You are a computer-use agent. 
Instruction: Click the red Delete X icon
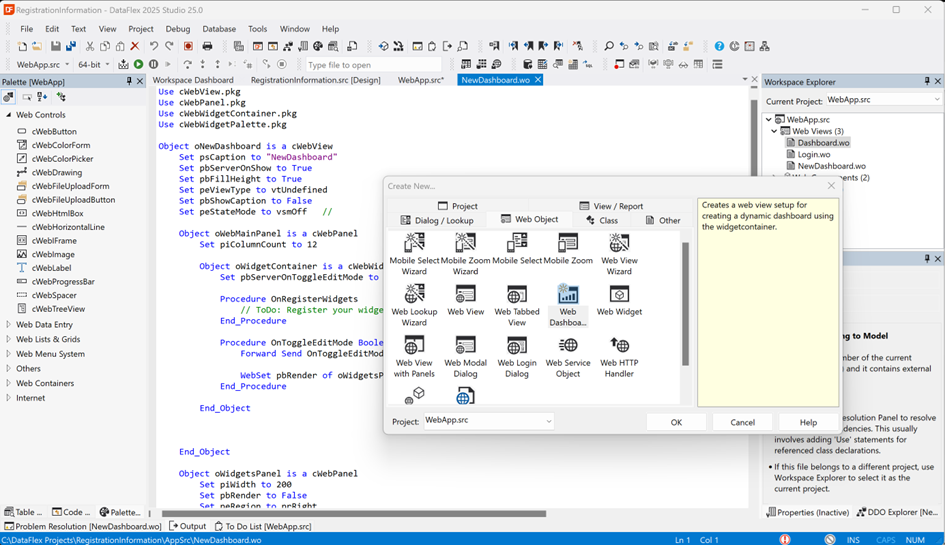pos(135,46)
